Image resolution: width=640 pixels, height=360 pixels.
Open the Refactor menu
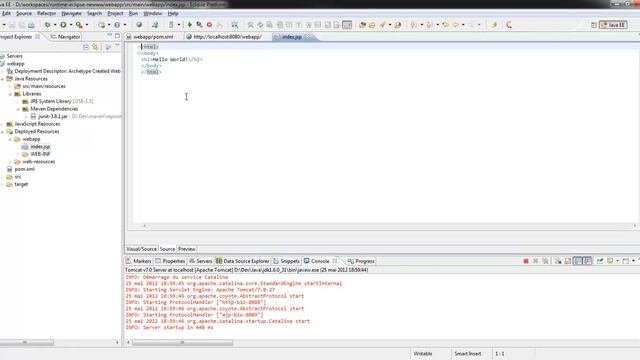coord(46,13)
